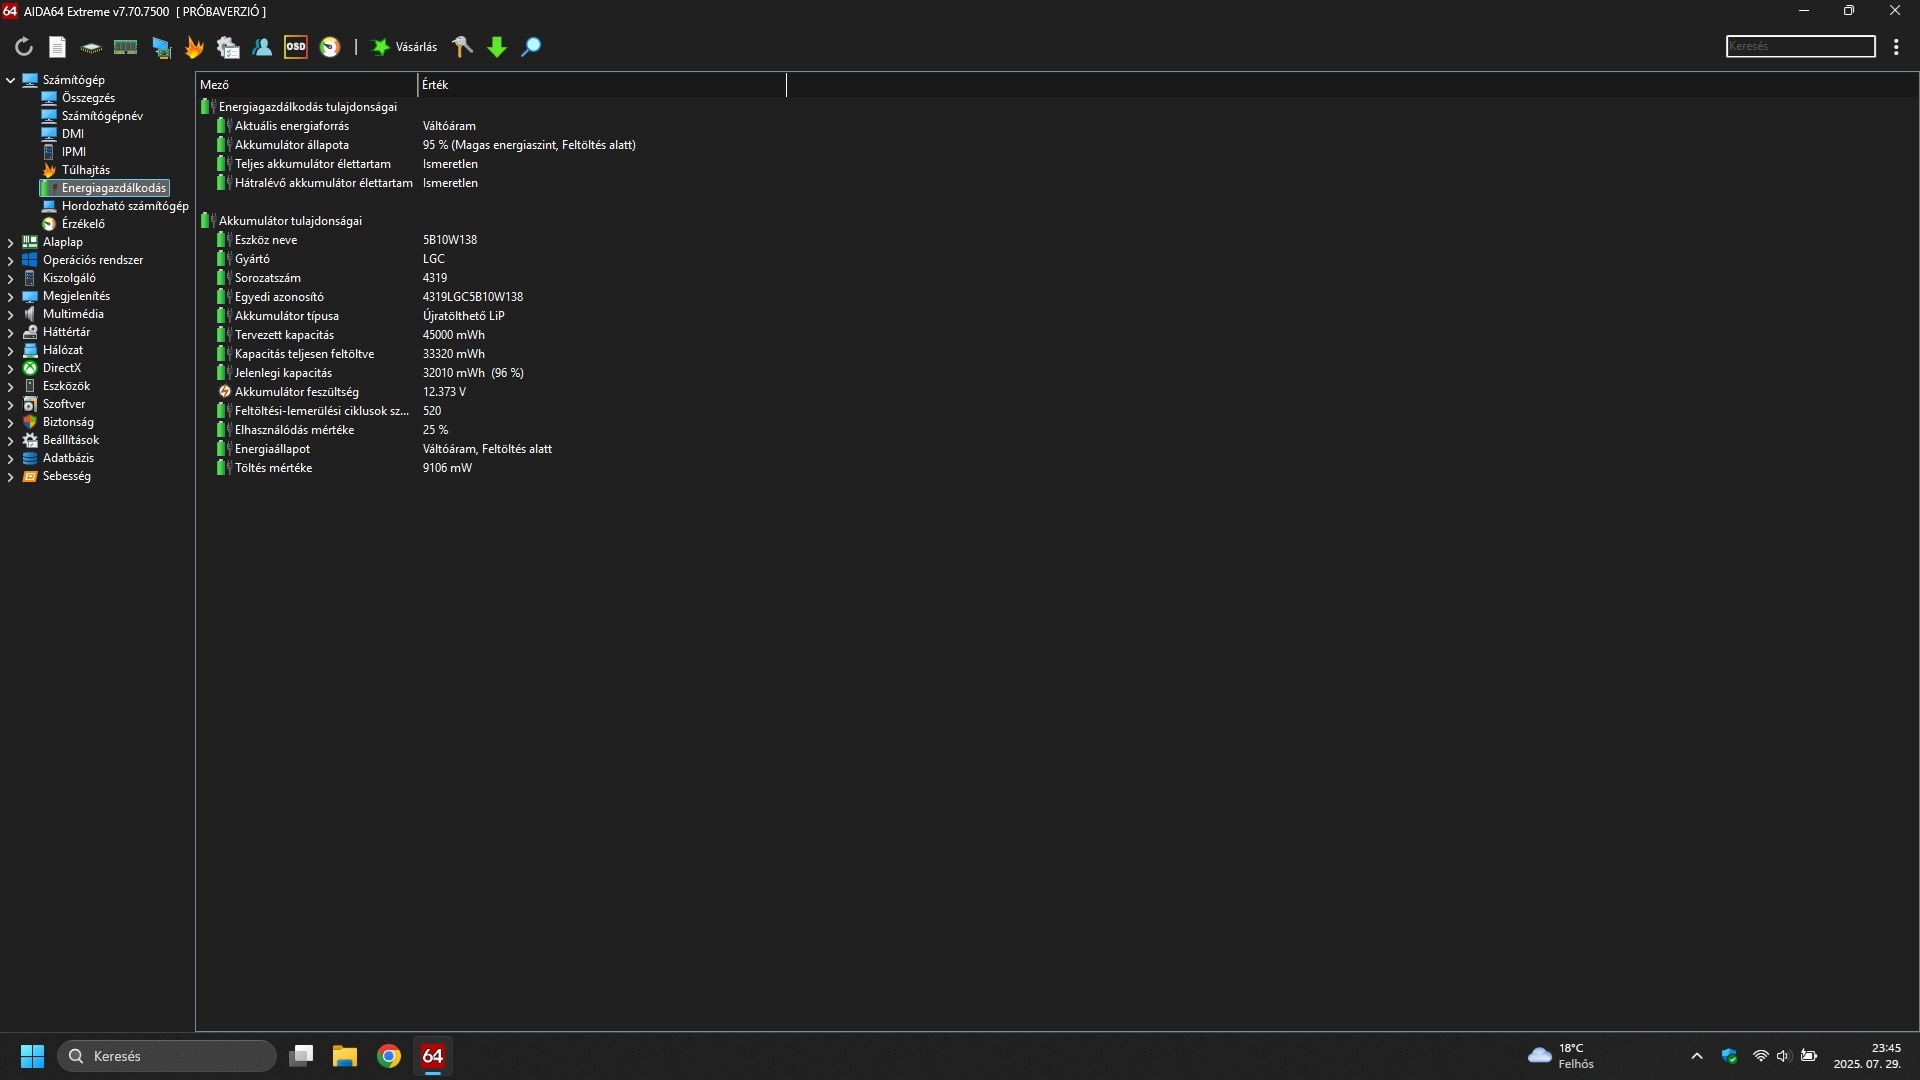1920x1080 pixels.
Task: Expand the Alaplap node
Action: [x=10, y=242]
